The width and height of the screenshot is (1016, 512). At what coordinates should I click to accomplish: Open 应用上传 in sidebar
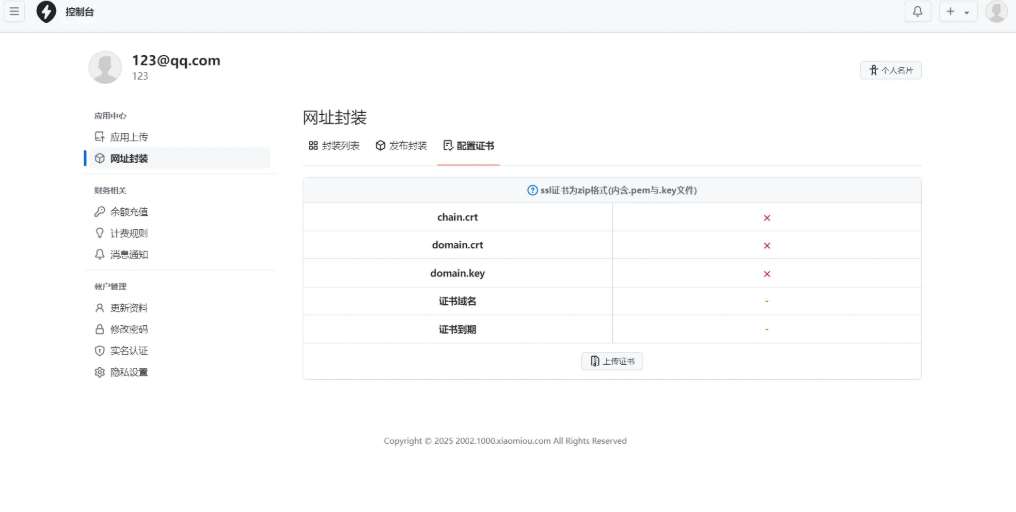[x=128, y=137]
